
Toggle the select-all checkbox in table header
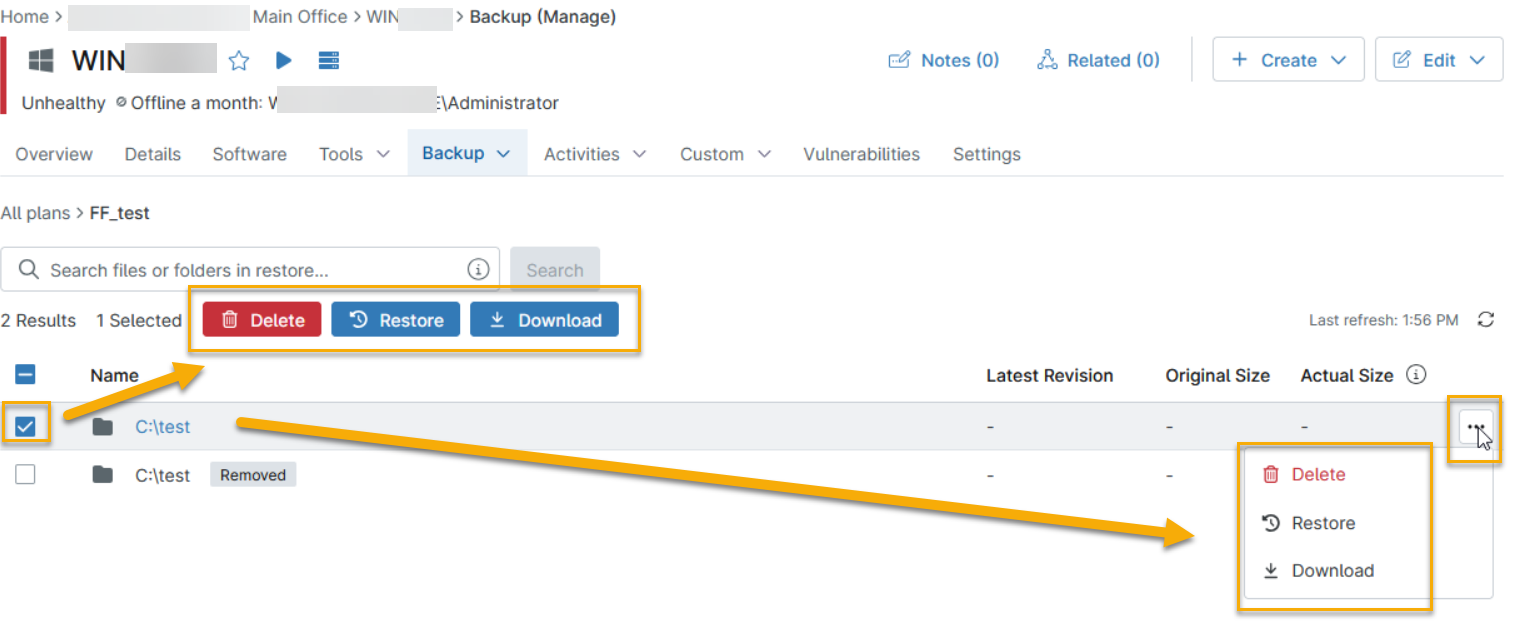tap(26, 375)
